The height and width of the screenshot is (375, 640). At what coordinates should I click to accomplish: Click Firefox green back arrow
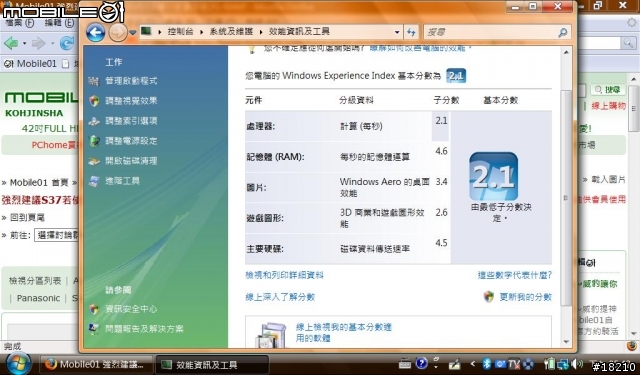click(11, 43)
